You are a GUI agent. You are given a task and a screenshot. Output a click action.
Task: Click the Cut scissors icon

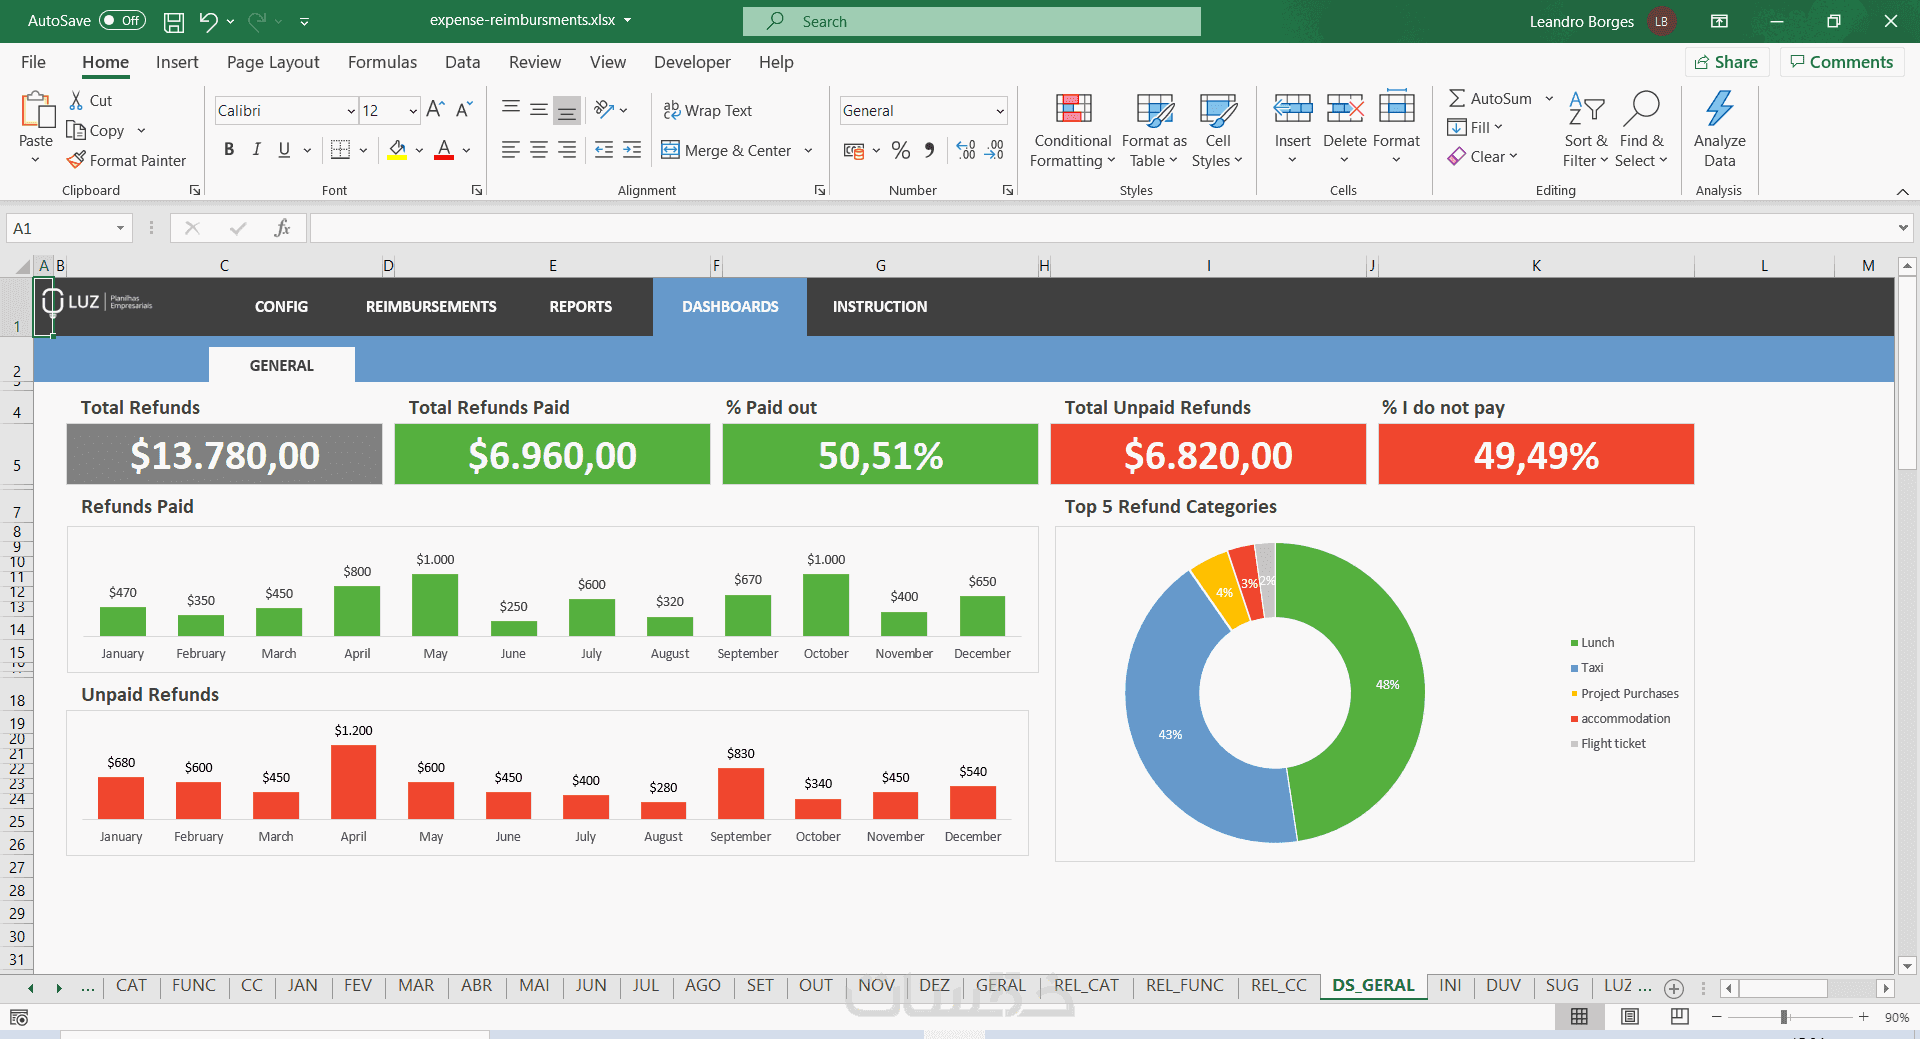(x=76, y=100)
